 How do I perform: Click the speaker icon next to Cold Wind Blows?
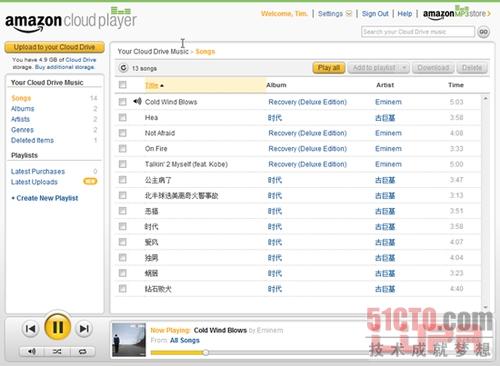pyautogui.click(x=137, y=101)
